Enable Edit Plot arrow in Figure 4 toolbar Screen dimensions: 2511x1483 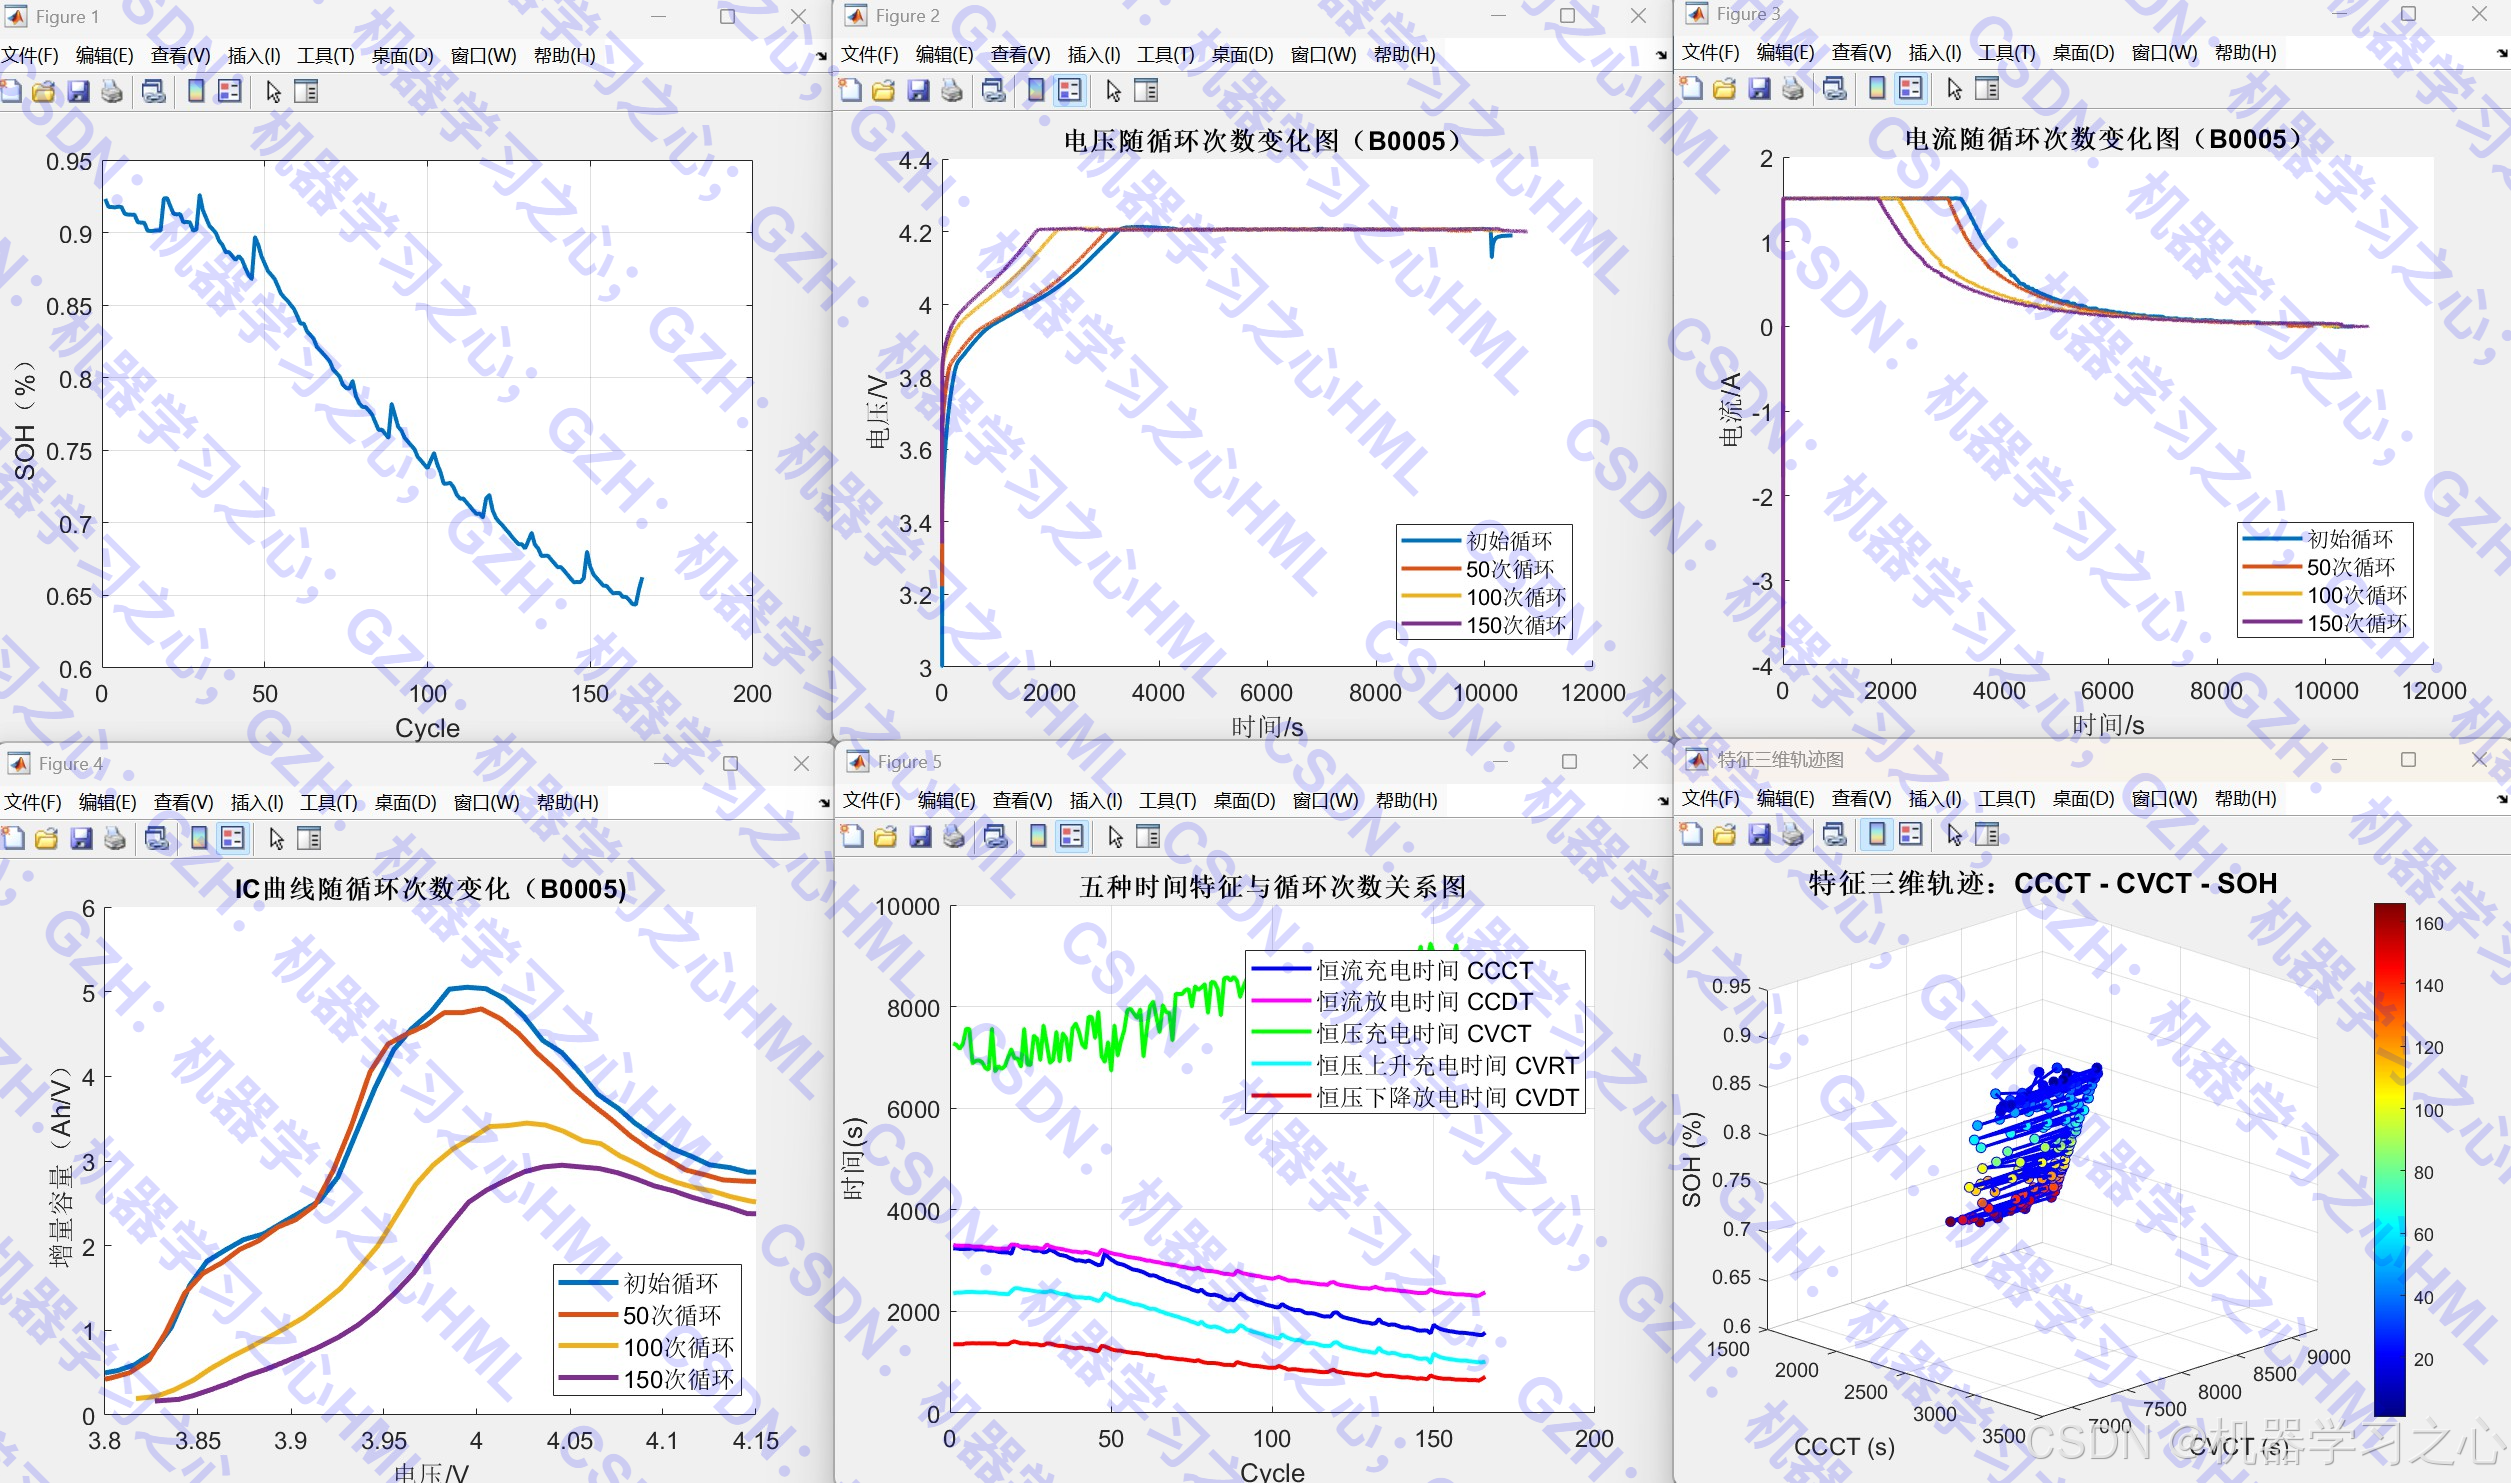pyautogui.click(x=277, y=839)
